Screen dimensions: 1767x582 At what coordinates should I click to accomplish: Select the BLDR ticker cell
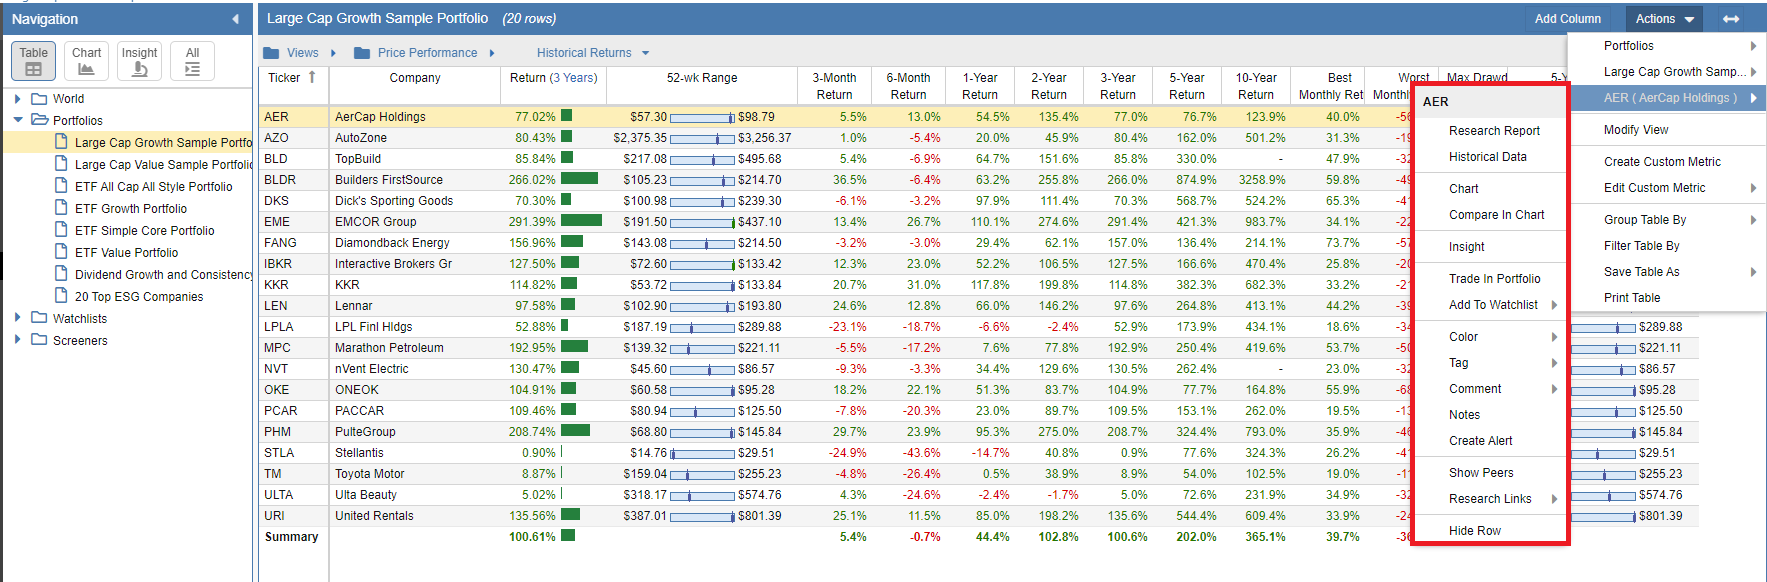point(294,180)
